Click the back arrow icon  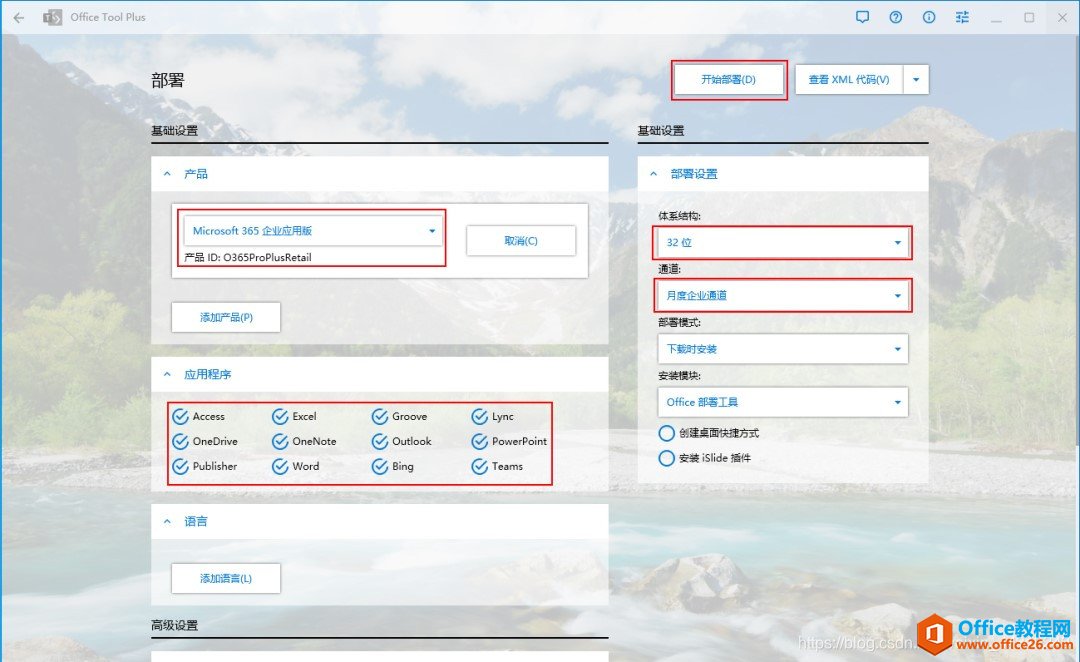[x=18, y=17]
